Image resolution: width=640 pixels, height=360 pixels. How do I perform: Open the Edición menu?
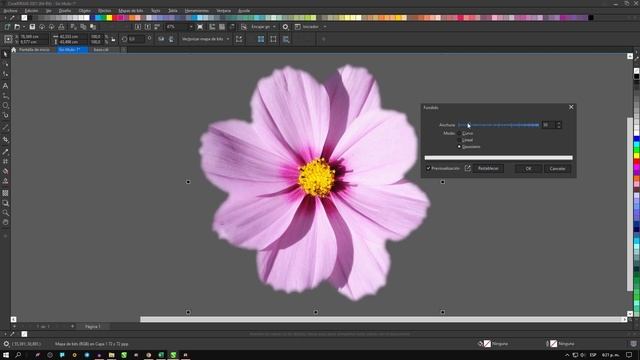coord(31,11)
